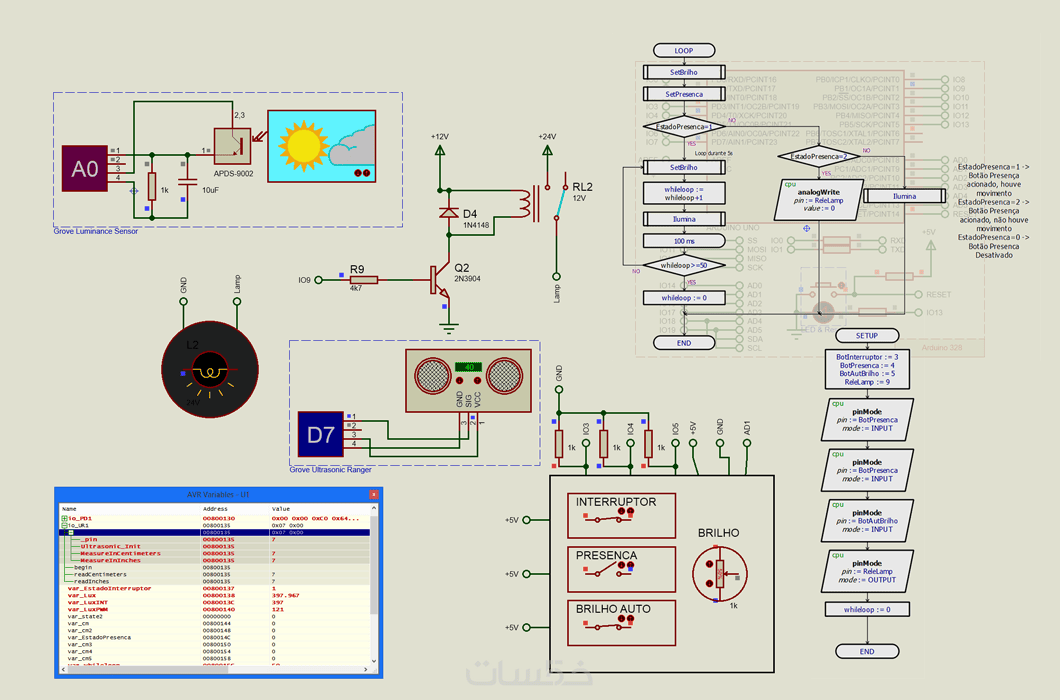This screenshot has height=700, width=1060.
Task: Close the AVR Variables window
Action: (373, 494)
